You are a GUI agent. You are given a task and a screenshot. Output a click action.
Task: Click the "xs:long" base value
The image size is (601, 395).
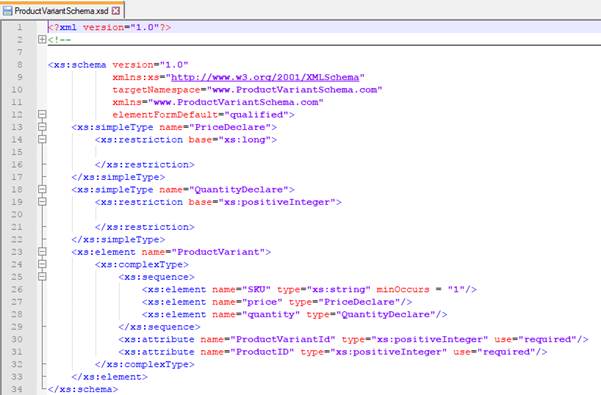pyautogui.click(x=245, y=139)
